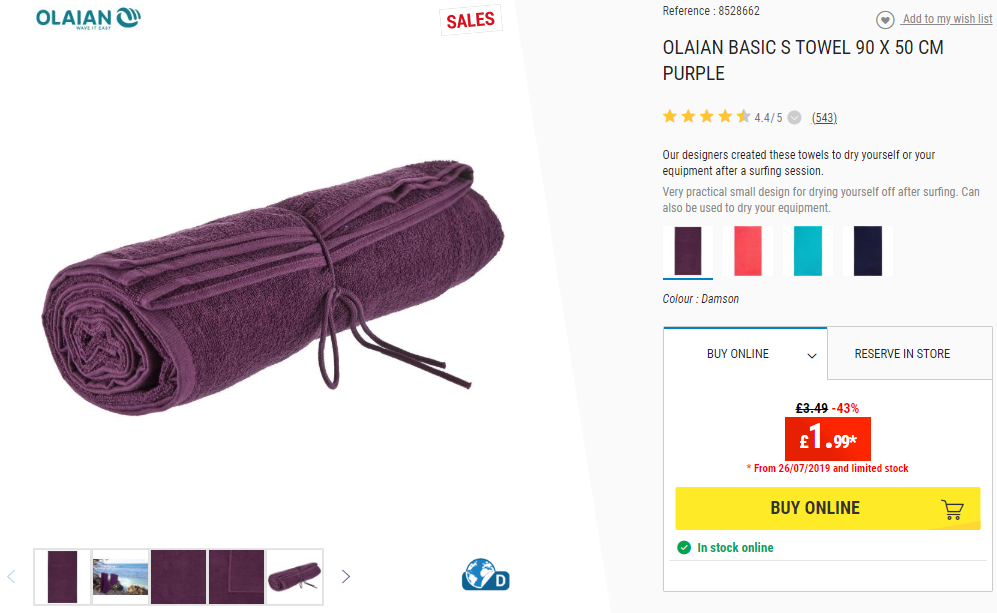This screenshot has height=613, width=997.
Task: Show next thumbnails with right arrow
Action: (x=345, y=577)
